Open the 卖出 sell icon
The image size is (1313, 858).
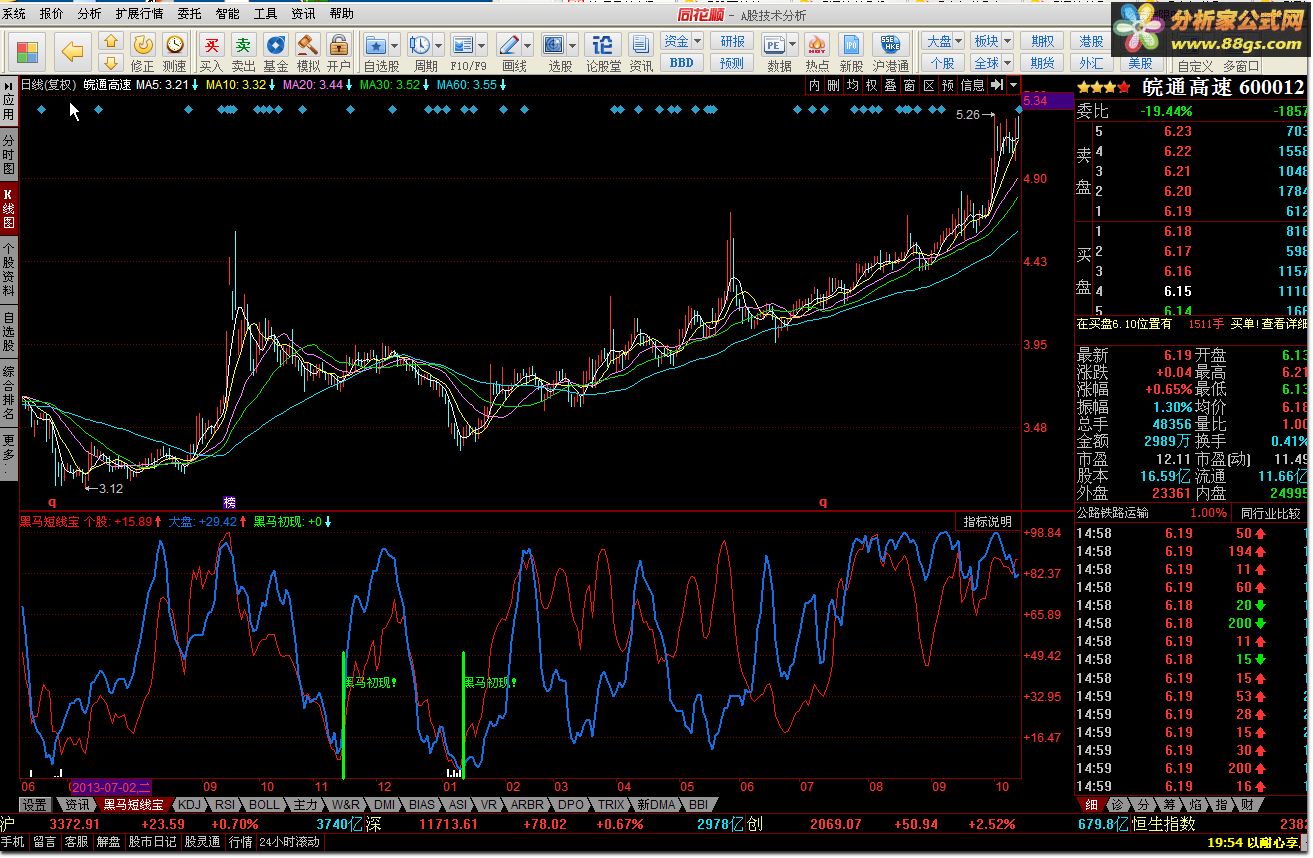pyautogui.click(x=244, y=44)
